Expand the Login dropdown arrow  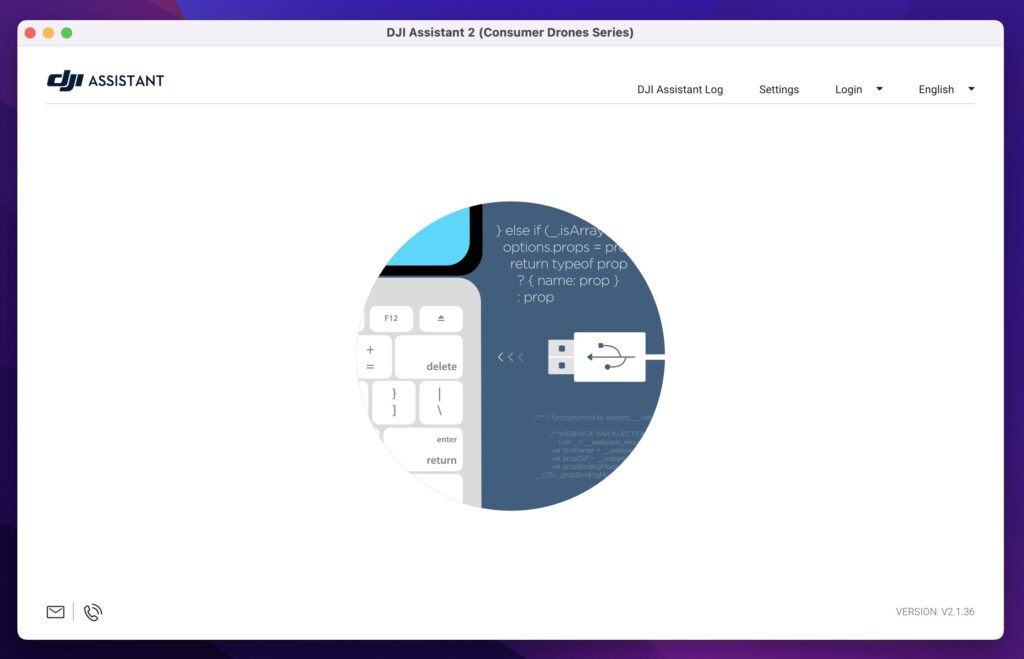click(879, 89)
